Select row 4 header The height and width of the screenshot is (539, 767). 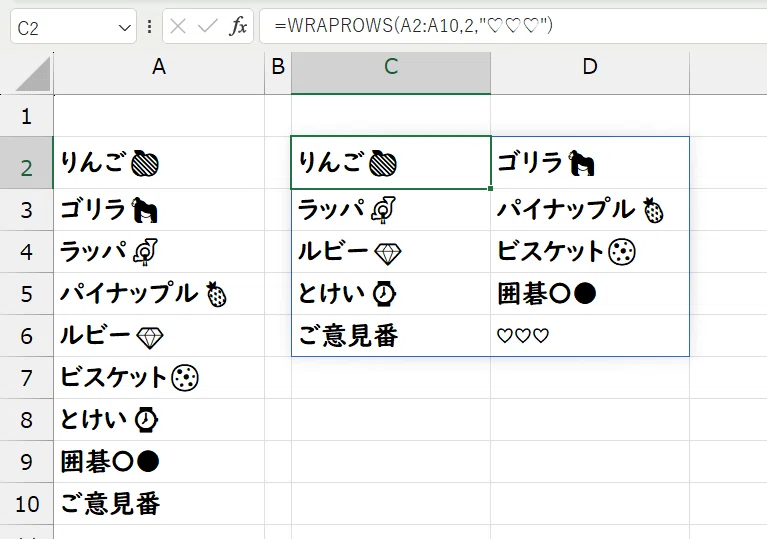point(26,252)
